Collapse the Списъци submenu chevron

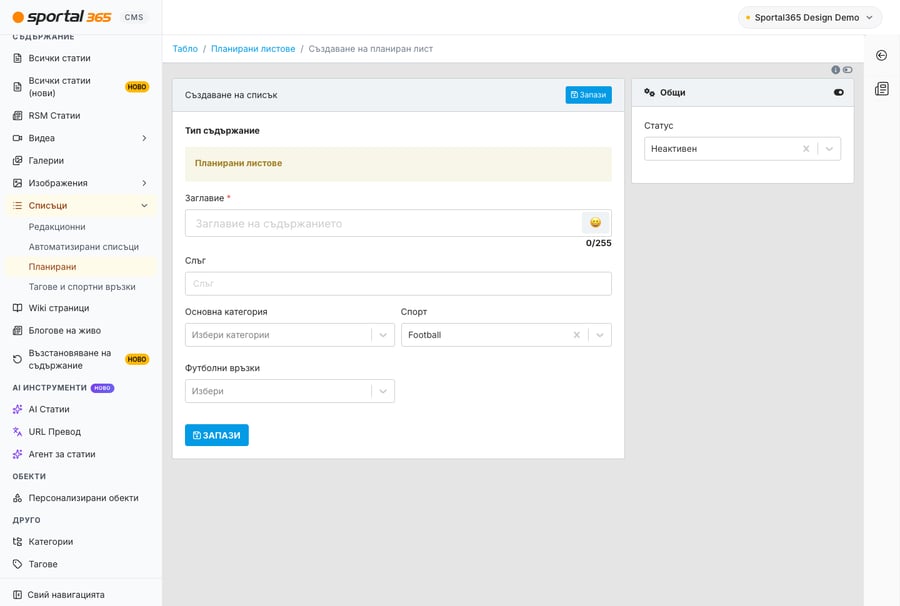[x=144, y=205]
